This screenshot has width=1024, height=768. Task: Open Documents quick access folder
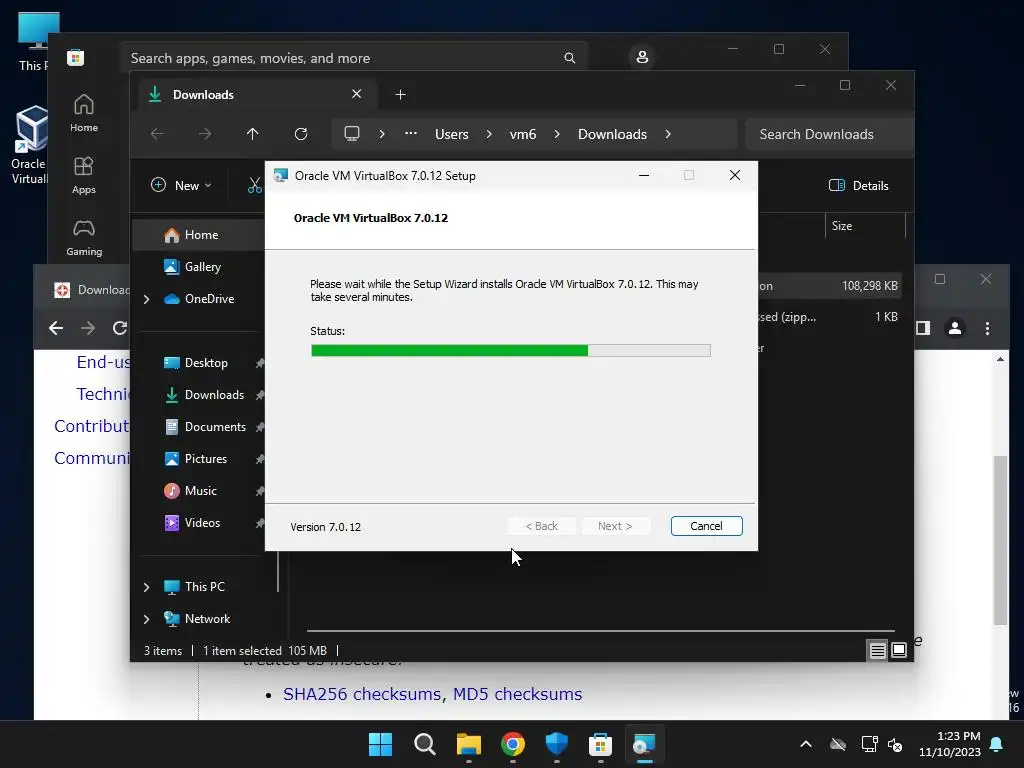[x=215, y=426]
